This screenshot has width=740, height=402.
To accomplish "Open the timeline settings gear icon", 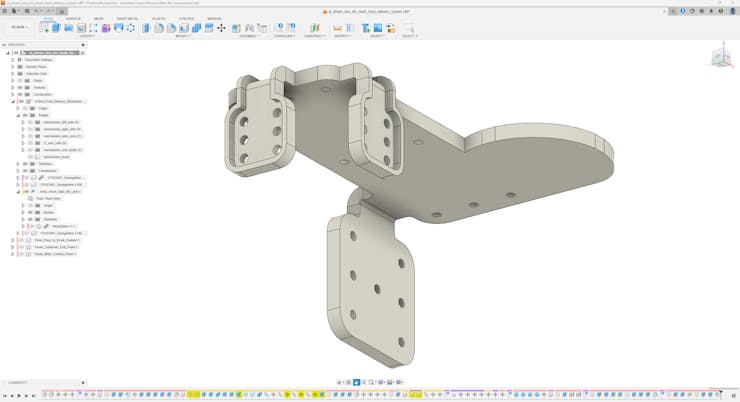I will click(734, 395).
